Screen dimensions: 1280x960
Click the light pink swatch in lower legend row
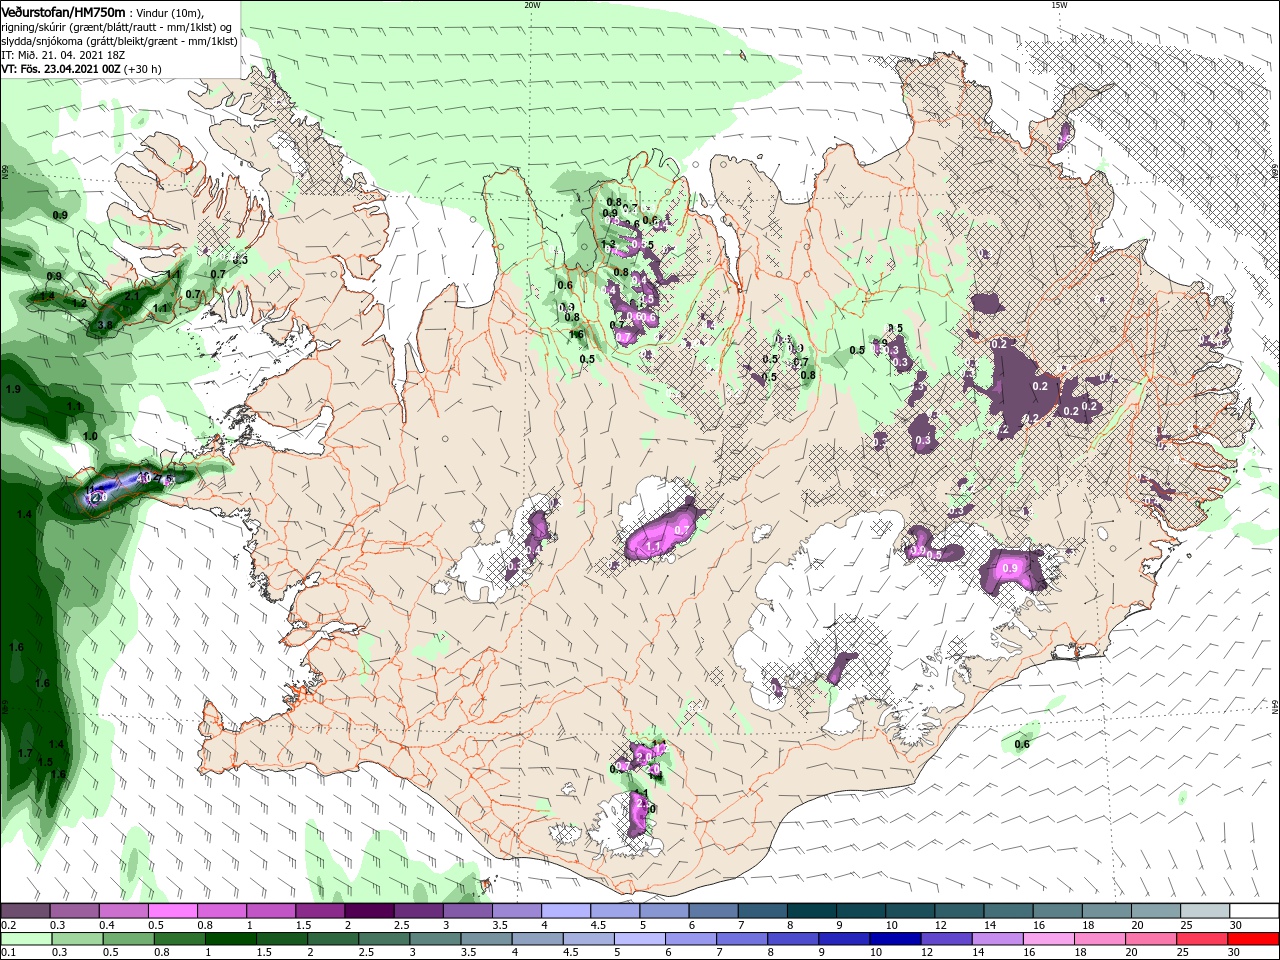pyautogui.click(x=1049, y=939)
